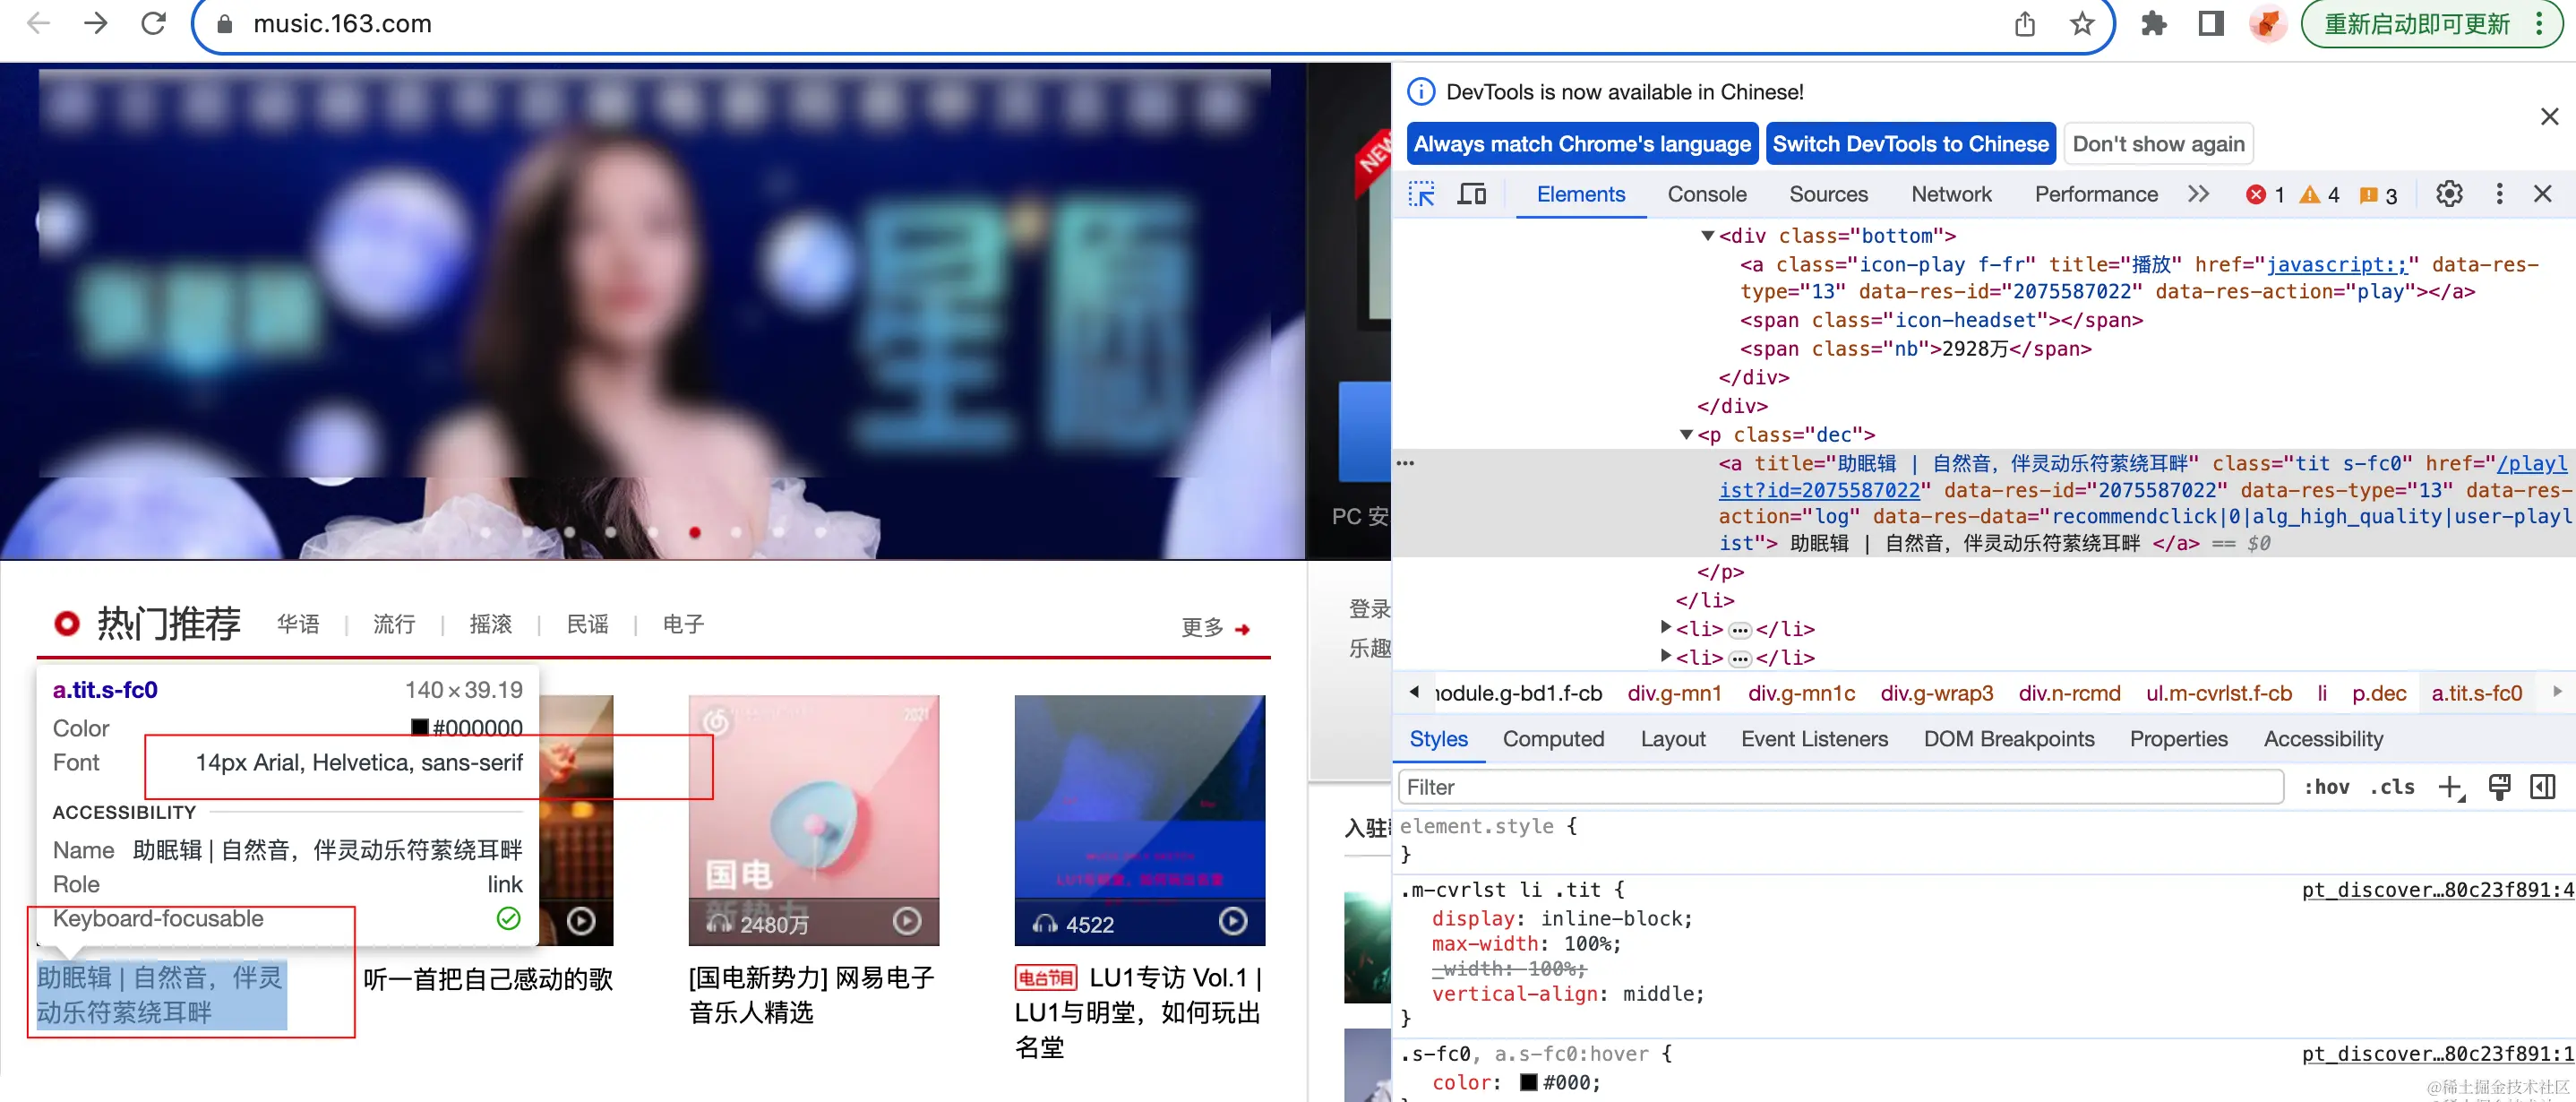Select the Computed pane tab

click(1552, 739)
